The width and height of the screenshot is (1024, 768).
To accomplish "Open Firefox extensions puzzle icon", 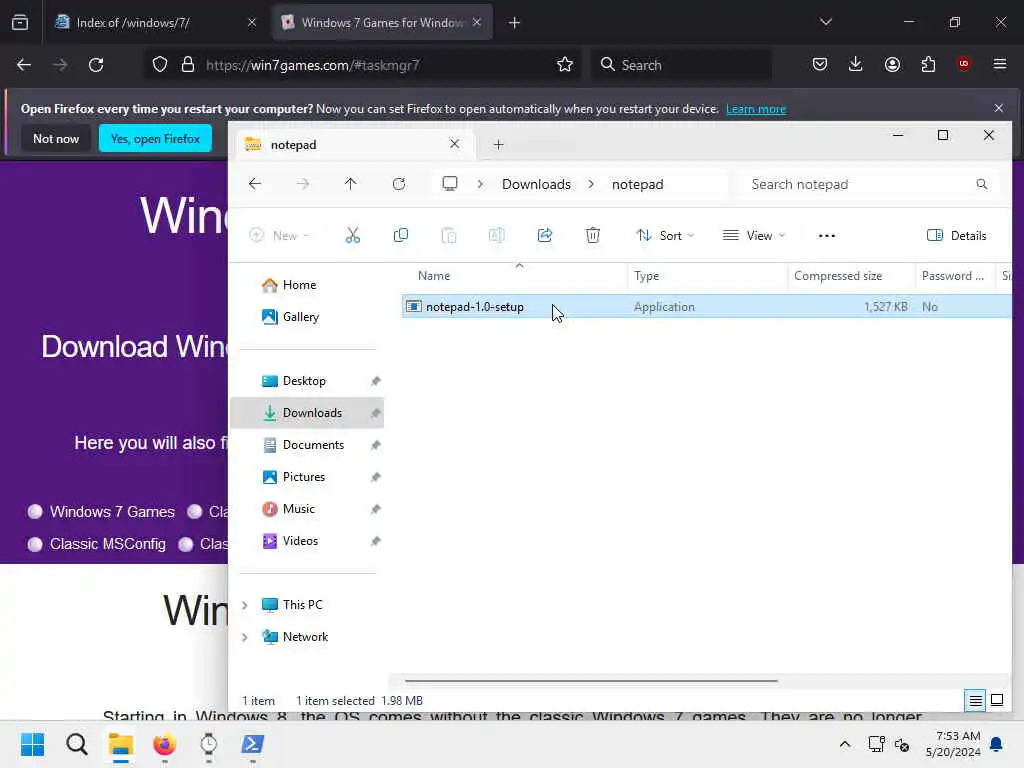I will 928,64.
